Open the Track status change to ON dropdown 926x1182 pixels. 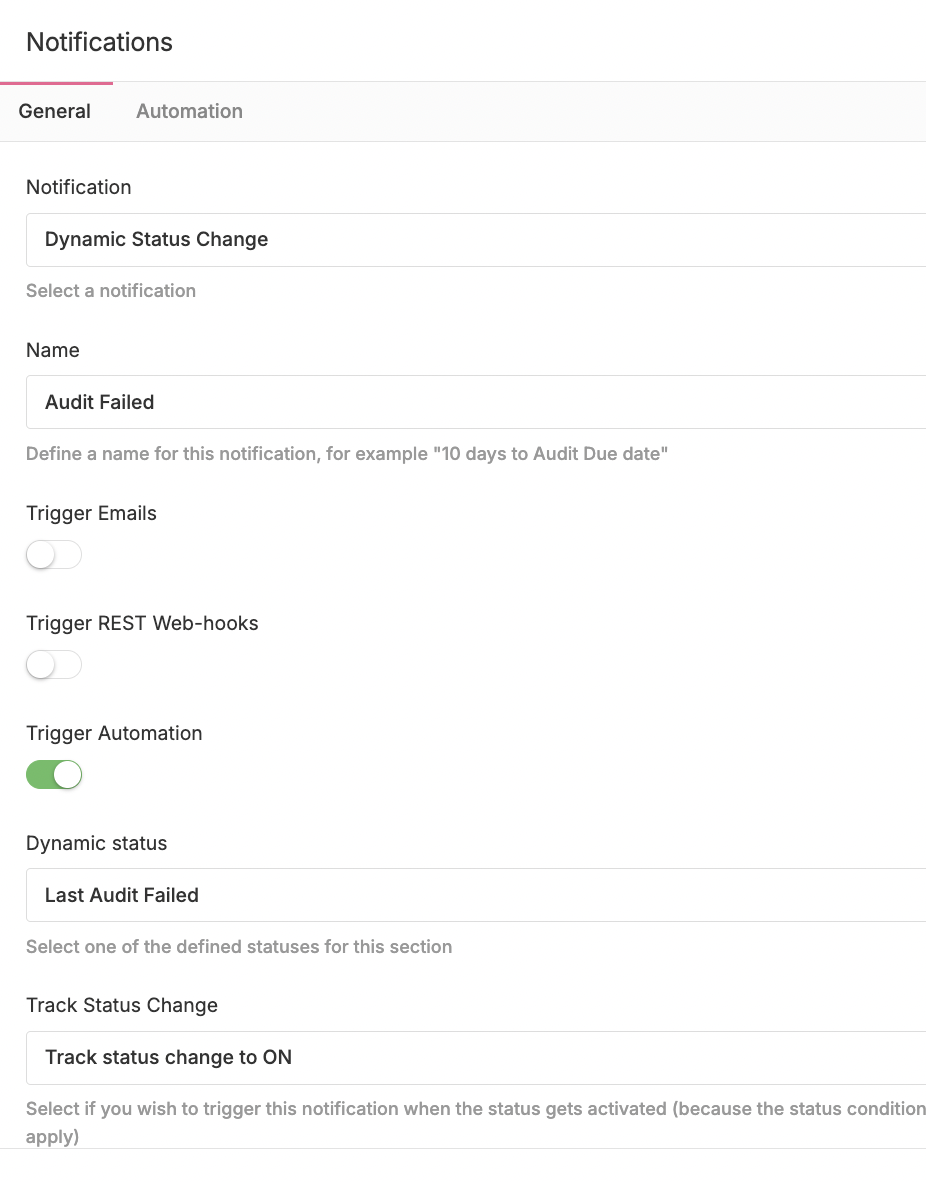point(476,1058)
